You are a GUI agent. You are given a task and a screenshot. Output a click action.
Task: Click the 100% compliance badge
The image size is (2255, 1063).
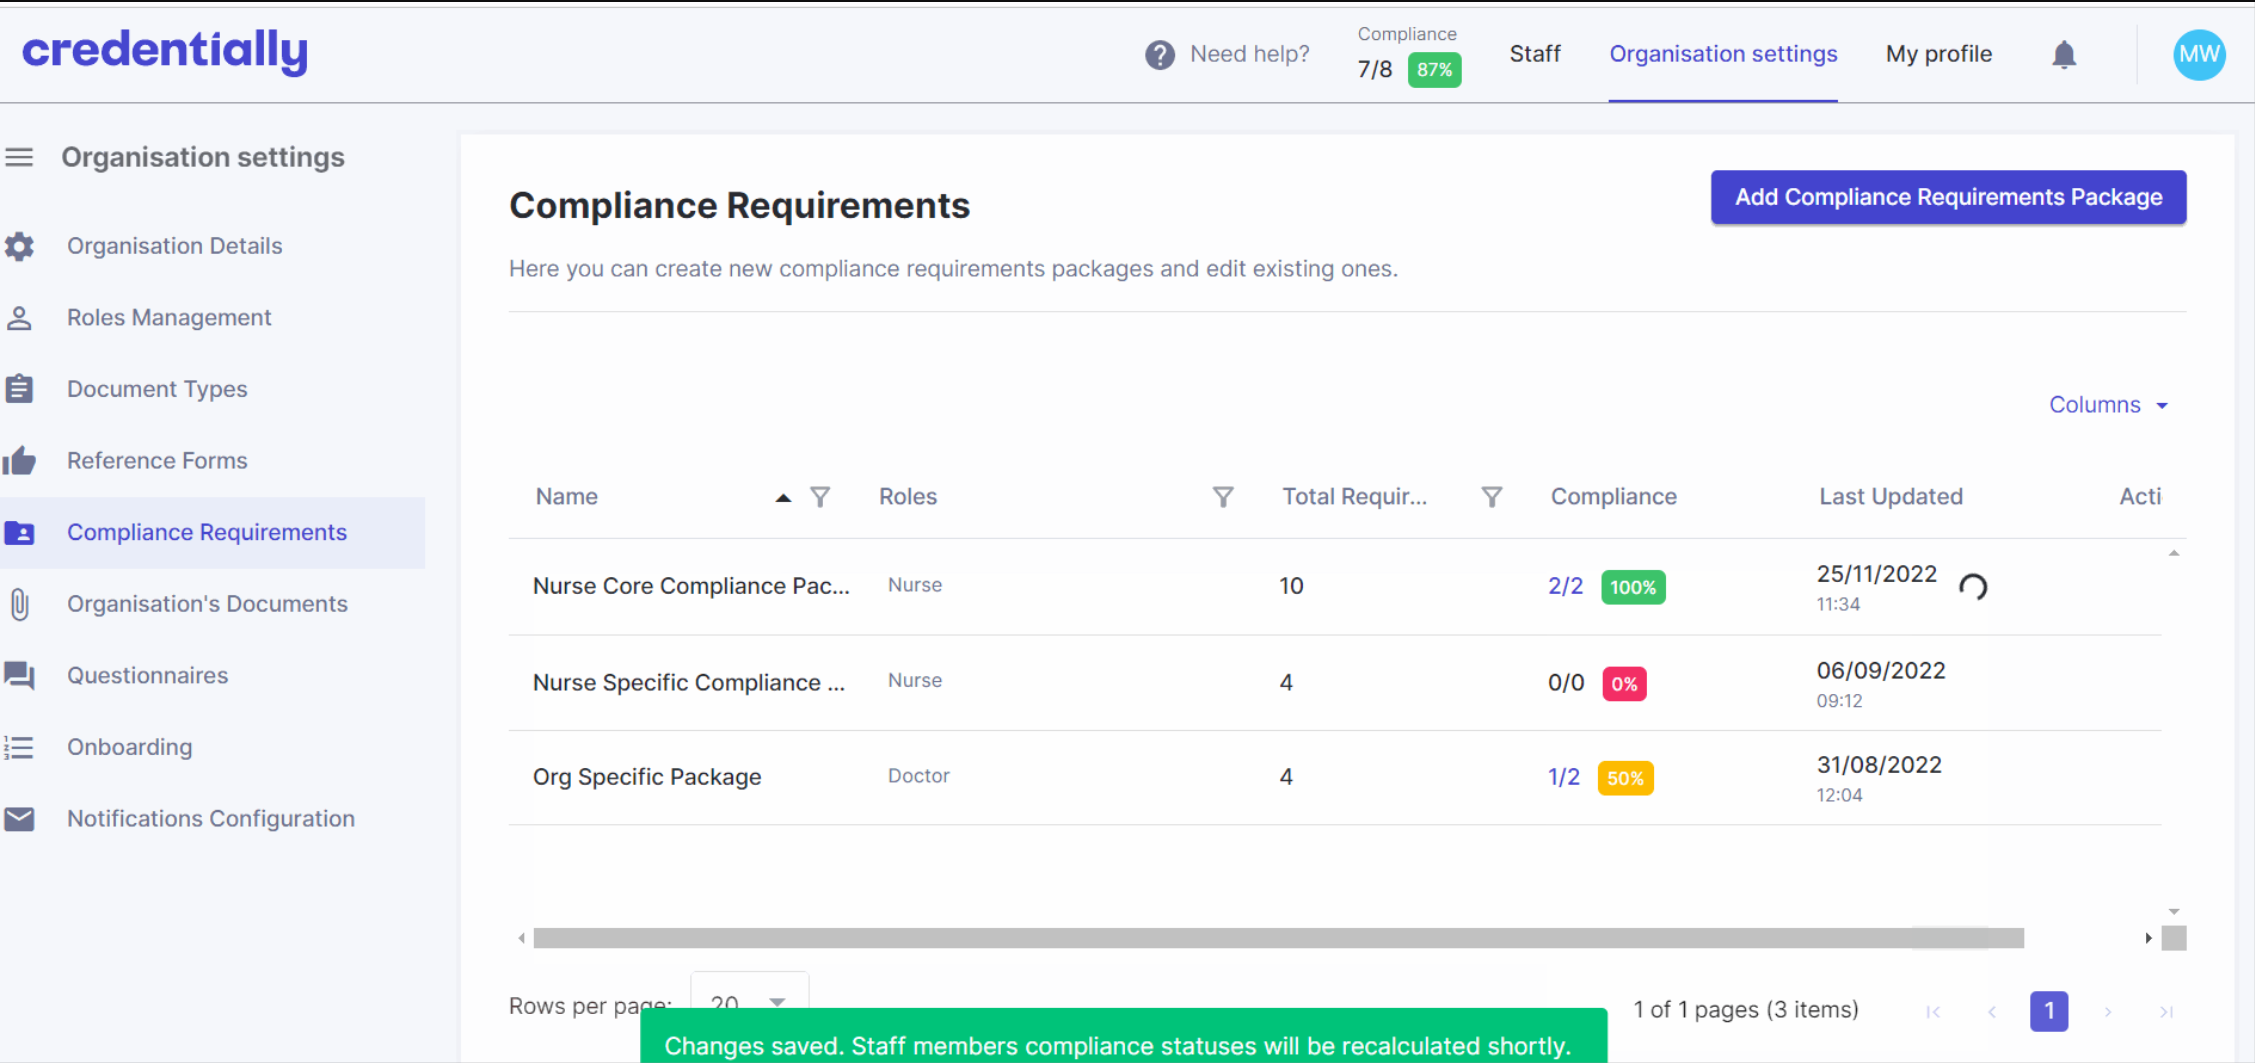pos(1633,588)
